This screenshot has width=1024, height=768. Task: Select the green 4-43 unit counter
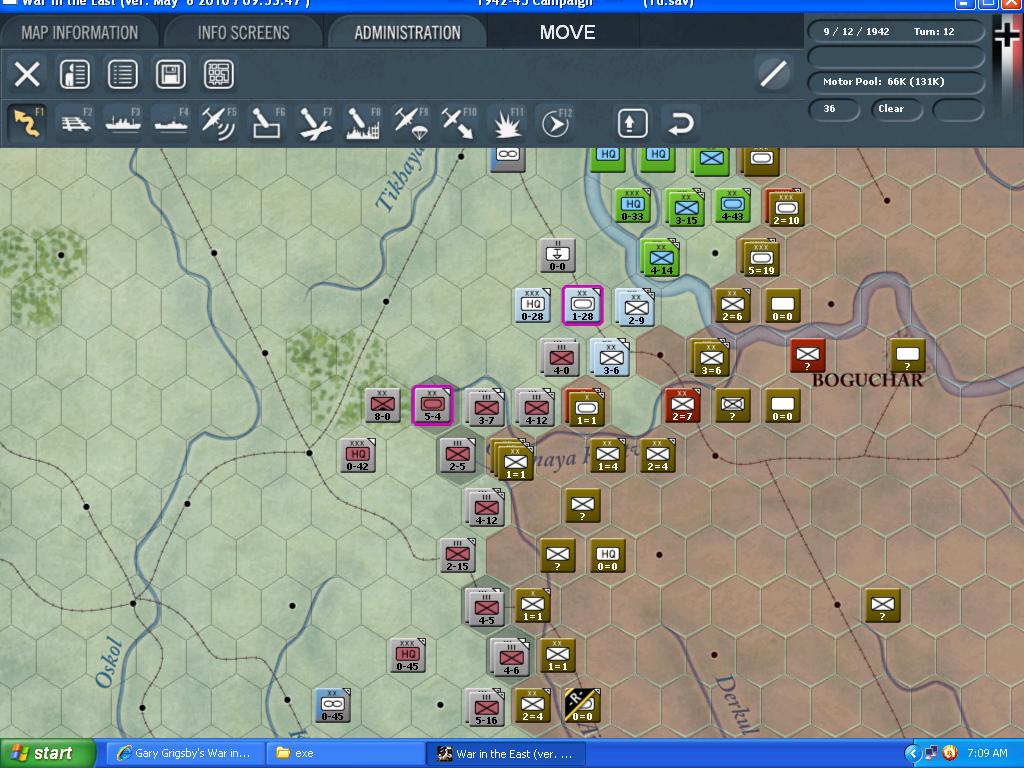pyautogui.click(x=732, y=206)
